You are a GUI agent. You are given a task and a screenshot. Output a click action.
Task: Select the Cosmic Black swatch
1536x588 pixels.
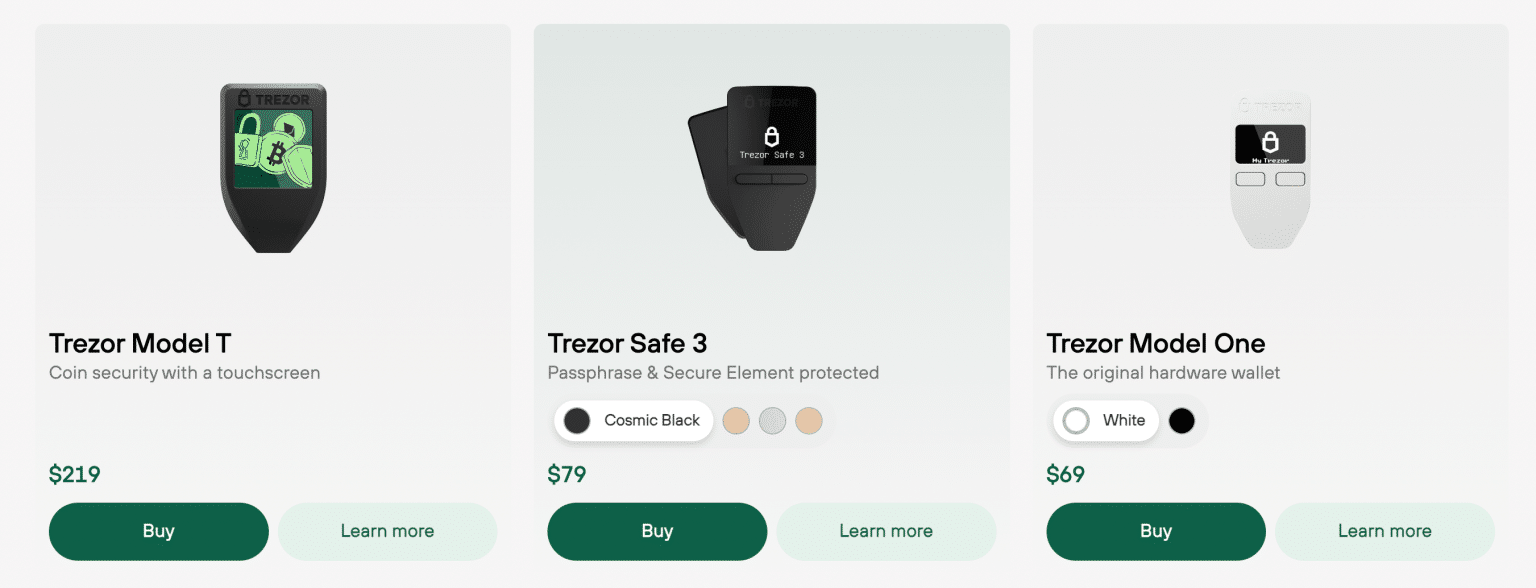coord(576,421)
